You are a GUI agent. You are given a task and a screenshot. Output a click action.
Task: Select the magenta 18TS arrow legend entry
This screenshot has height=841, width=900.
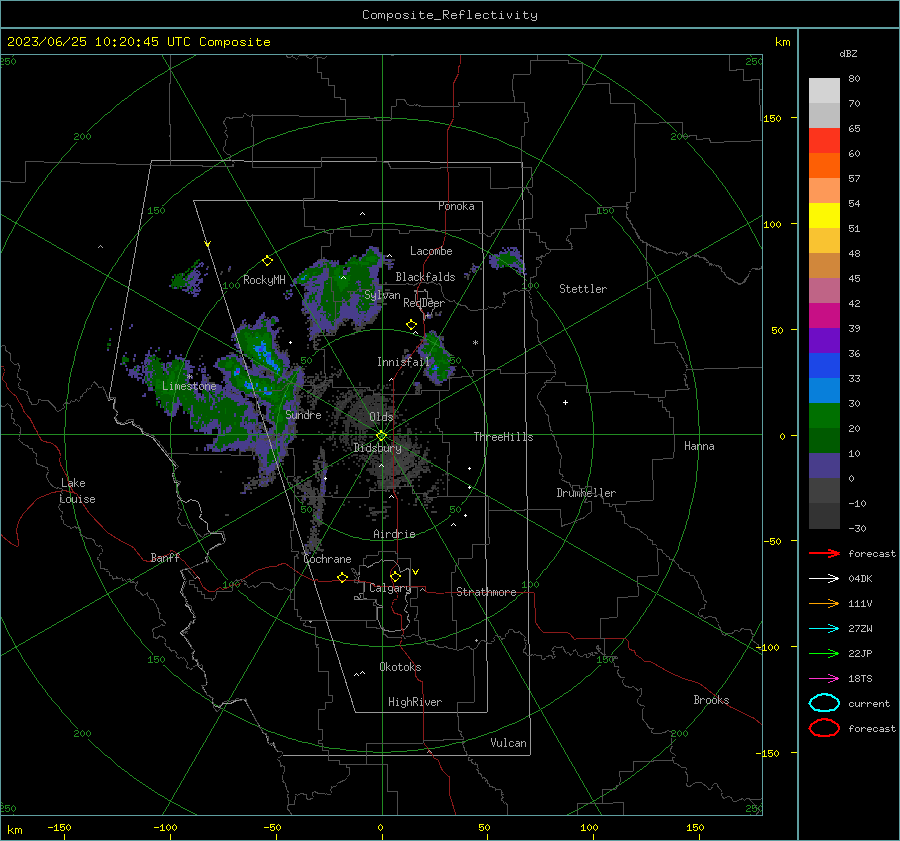click(x=824, y=678)
